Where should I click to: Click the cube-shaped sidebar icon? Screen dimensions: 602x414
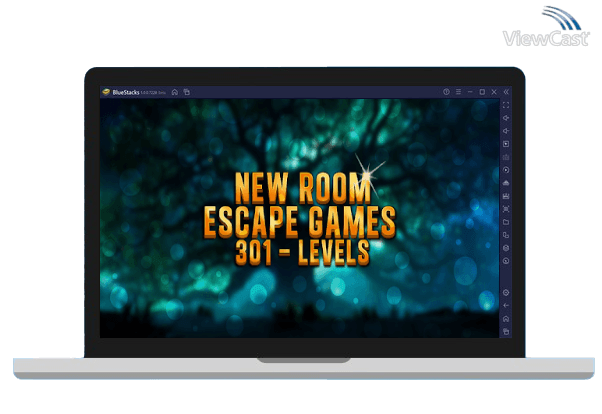pyautogui.click(x=506, y=248)
